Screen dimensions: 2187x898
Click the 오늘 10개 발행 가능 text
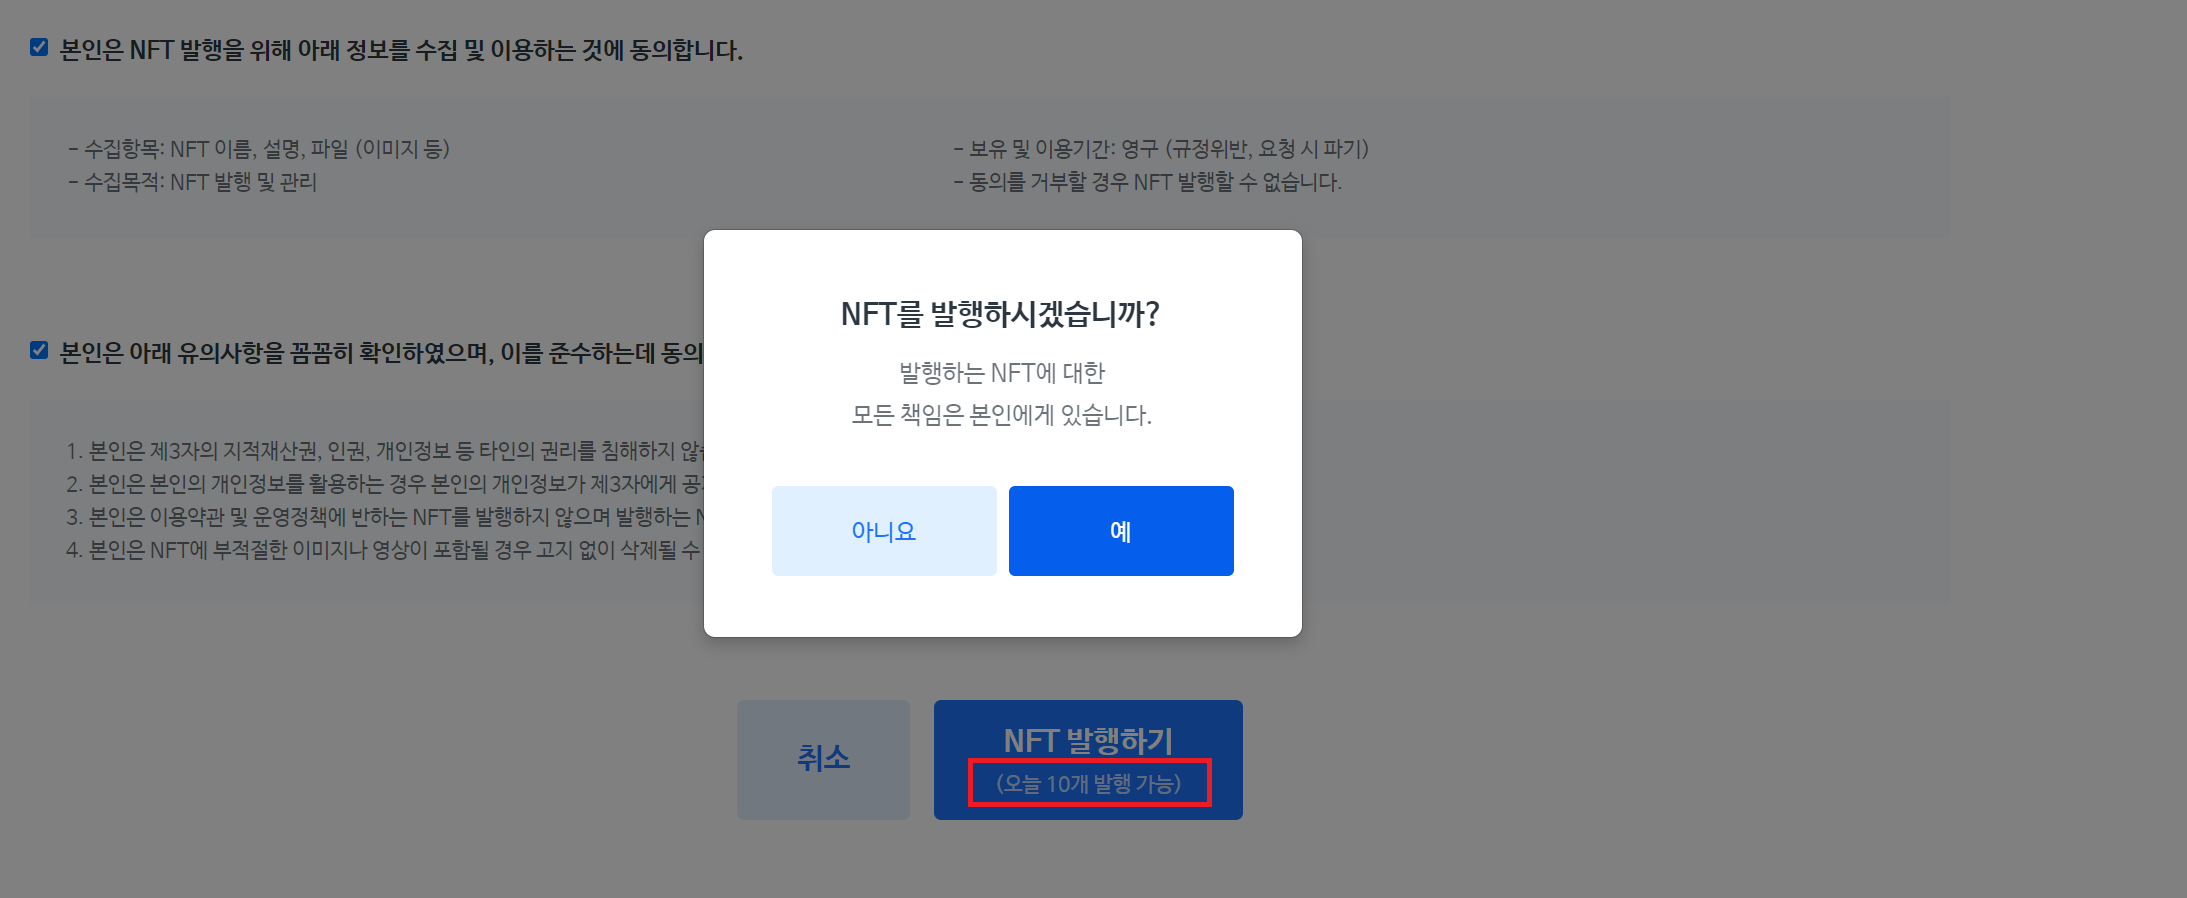[1089, 783]
